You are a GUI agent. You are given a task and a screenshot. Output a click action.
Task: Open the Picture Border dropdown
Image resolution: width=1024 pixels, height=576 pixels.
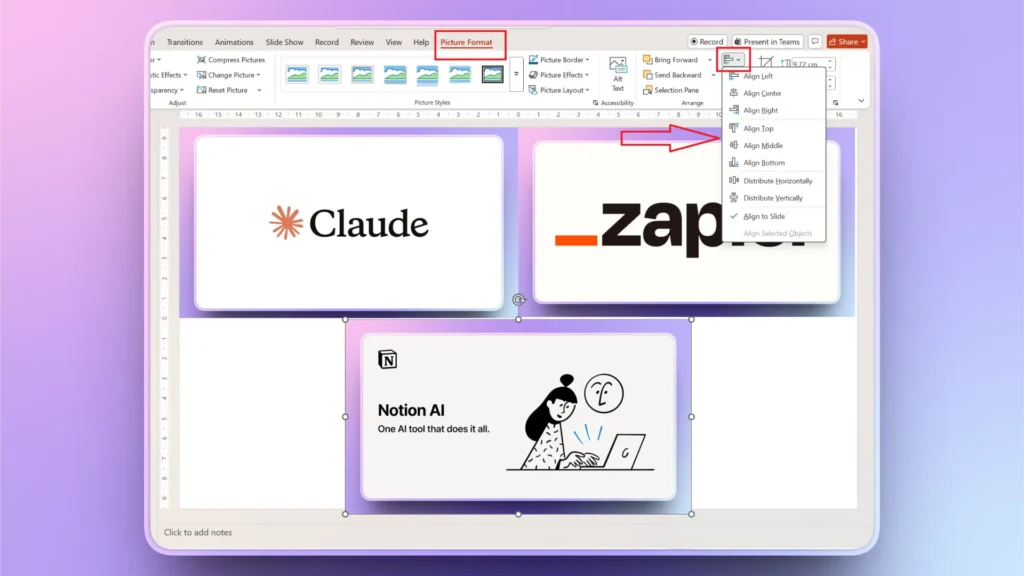(x=559, y=59)
